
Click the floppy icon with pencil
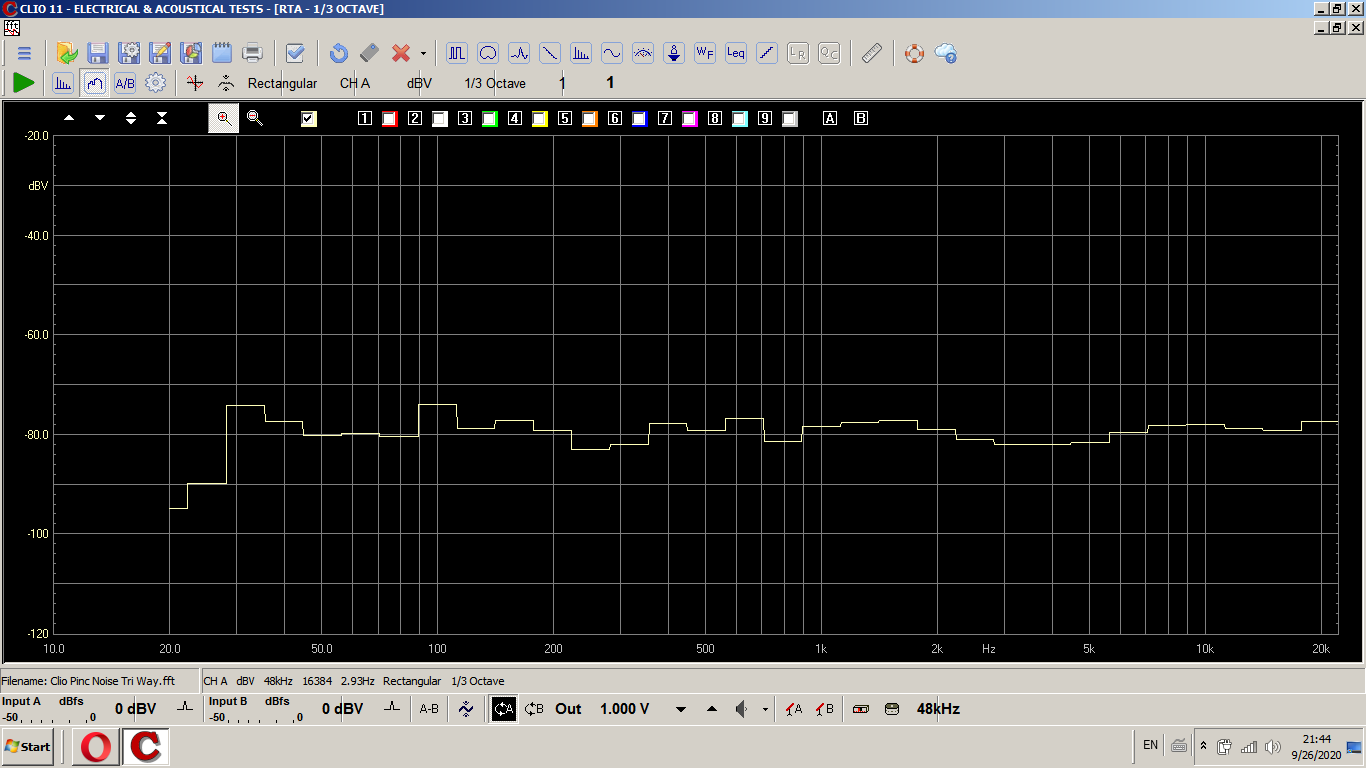point(160,53)
